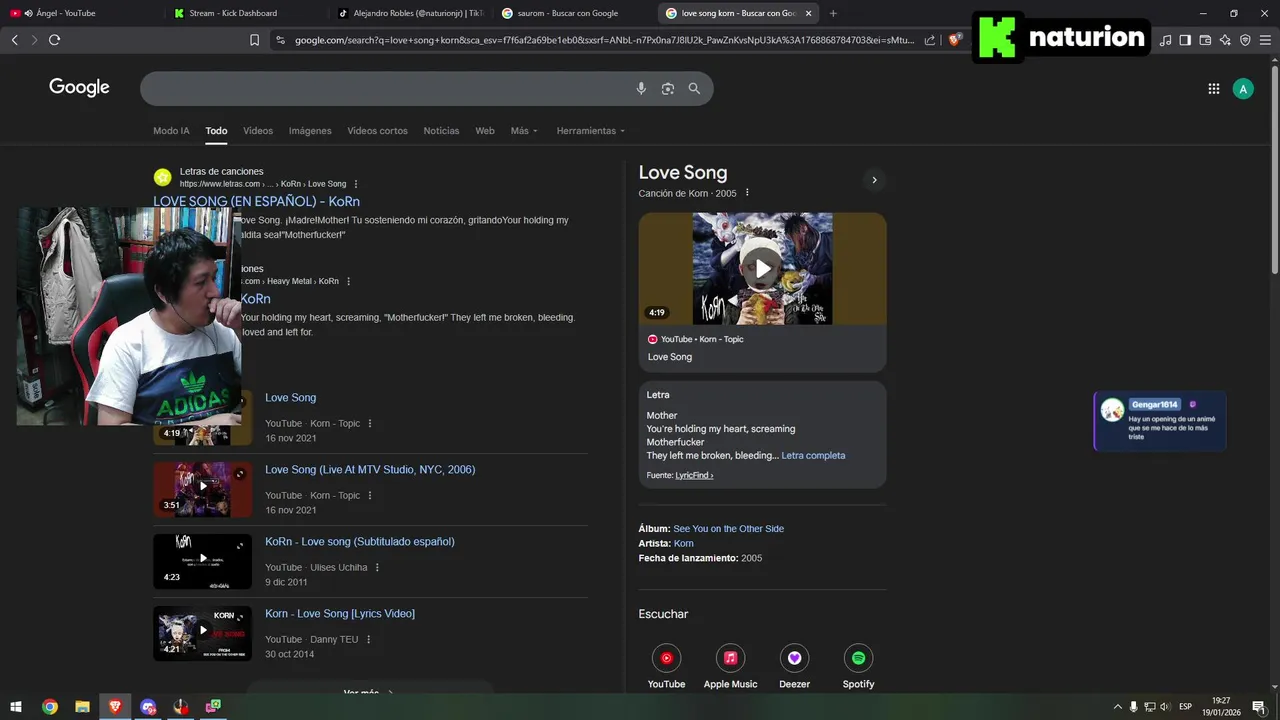Switch to Vídeos cortos tab
1280x720 pixels.
[x=377, y=131]
